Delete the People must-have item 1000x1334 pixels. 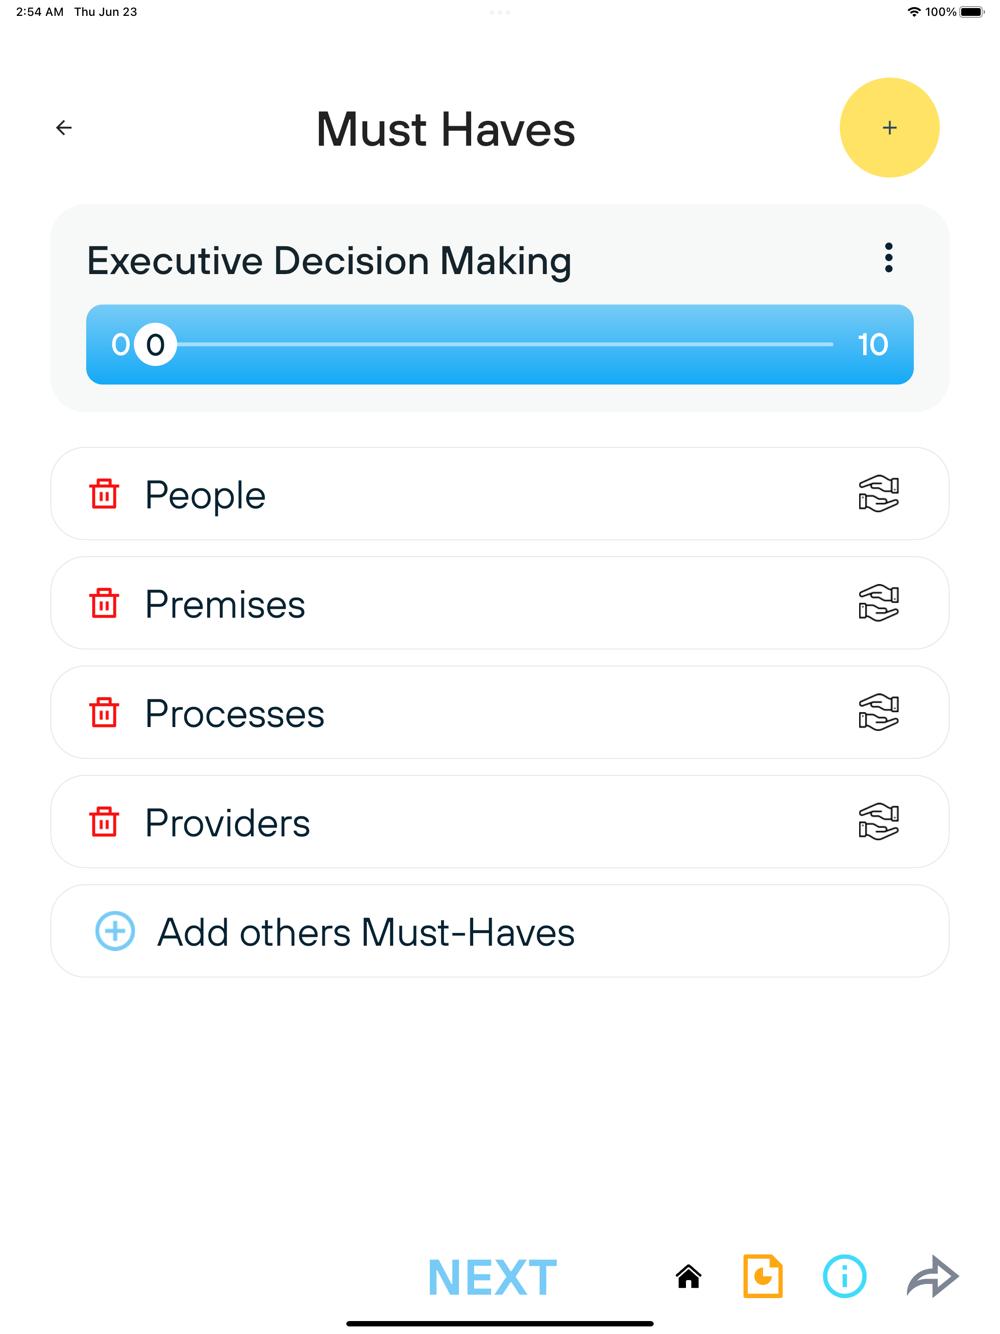[104, 494]
